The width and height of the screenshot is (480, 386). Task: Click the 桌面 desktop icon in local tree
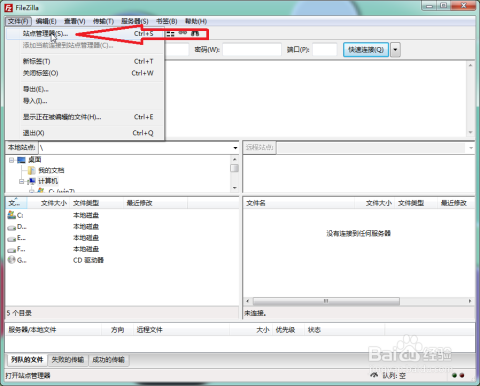point(21,160)
